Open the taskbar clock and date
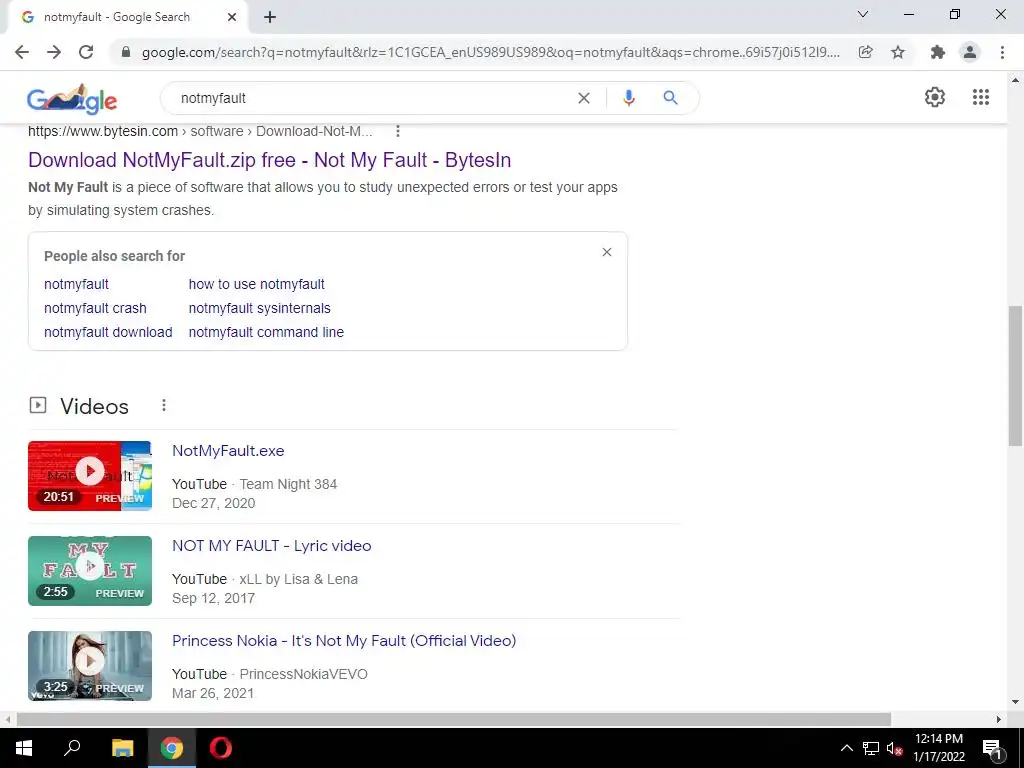This screenshot has width=1024, height=768. (938, 748)
